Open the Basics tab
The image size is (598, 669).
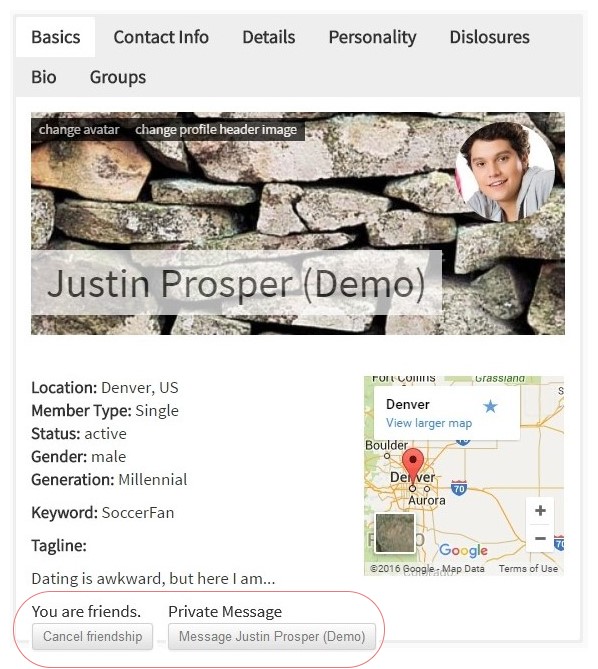[55, 37]
